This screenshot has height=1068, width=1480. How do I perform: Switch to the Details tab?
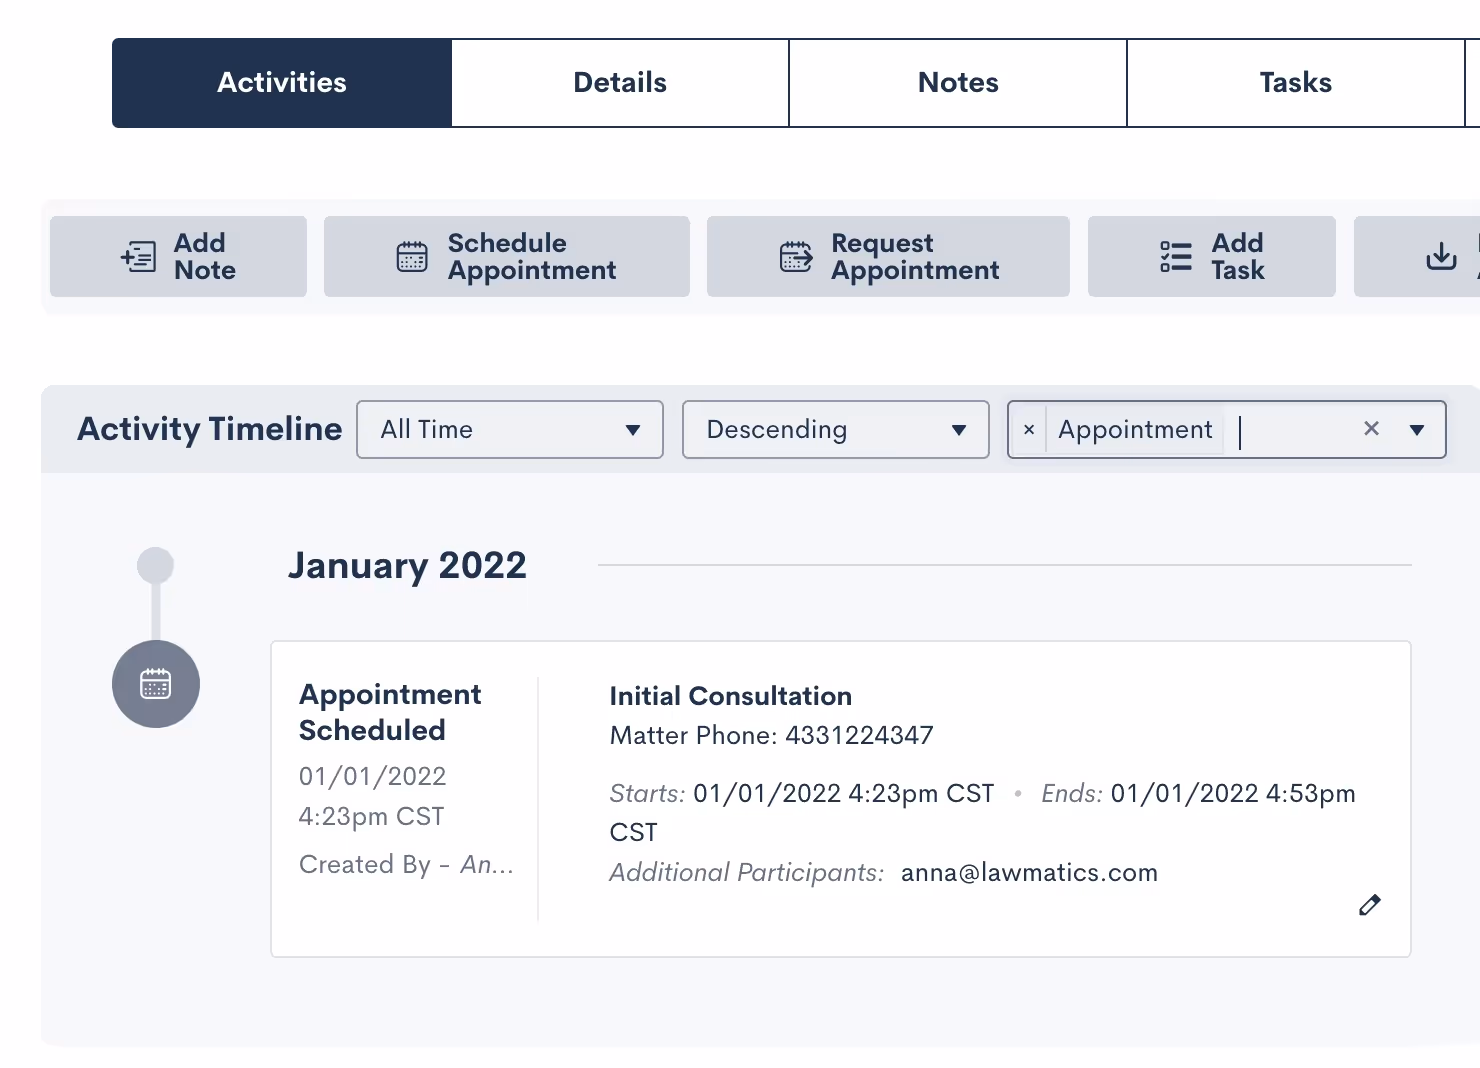[620, 83]
